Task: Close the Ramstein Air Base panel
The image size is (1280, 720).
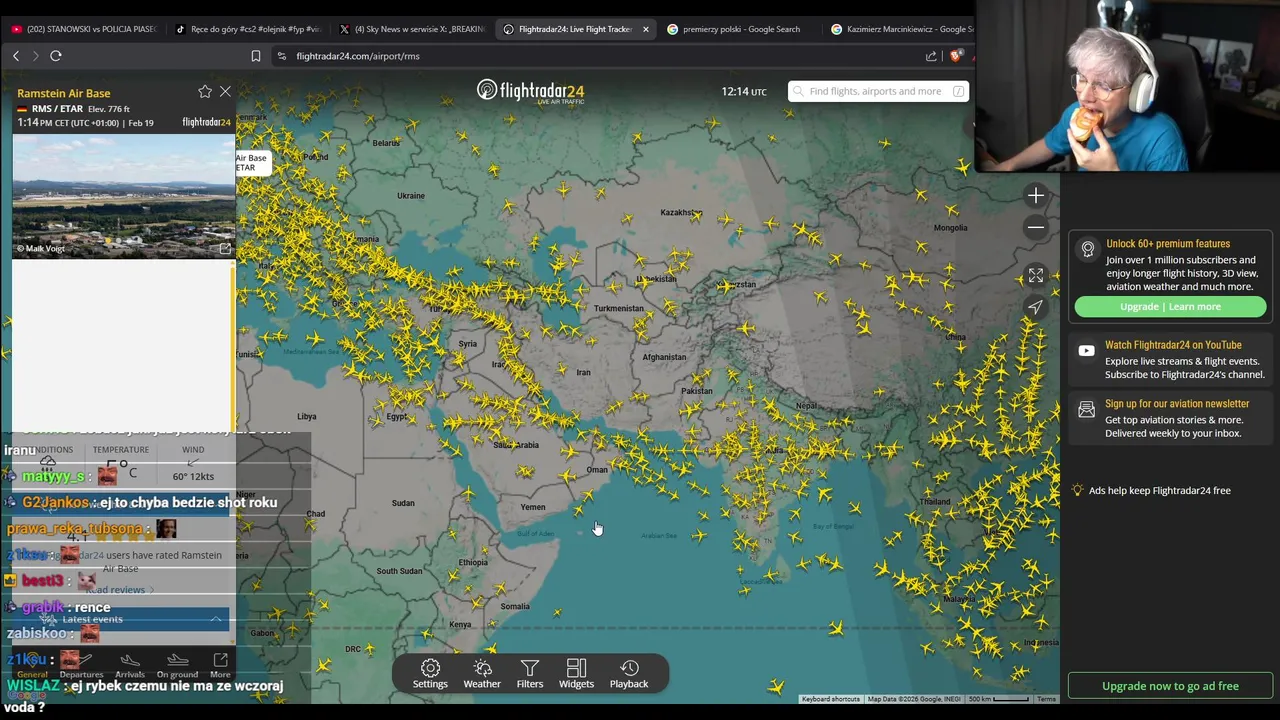Action: (225, 91)
